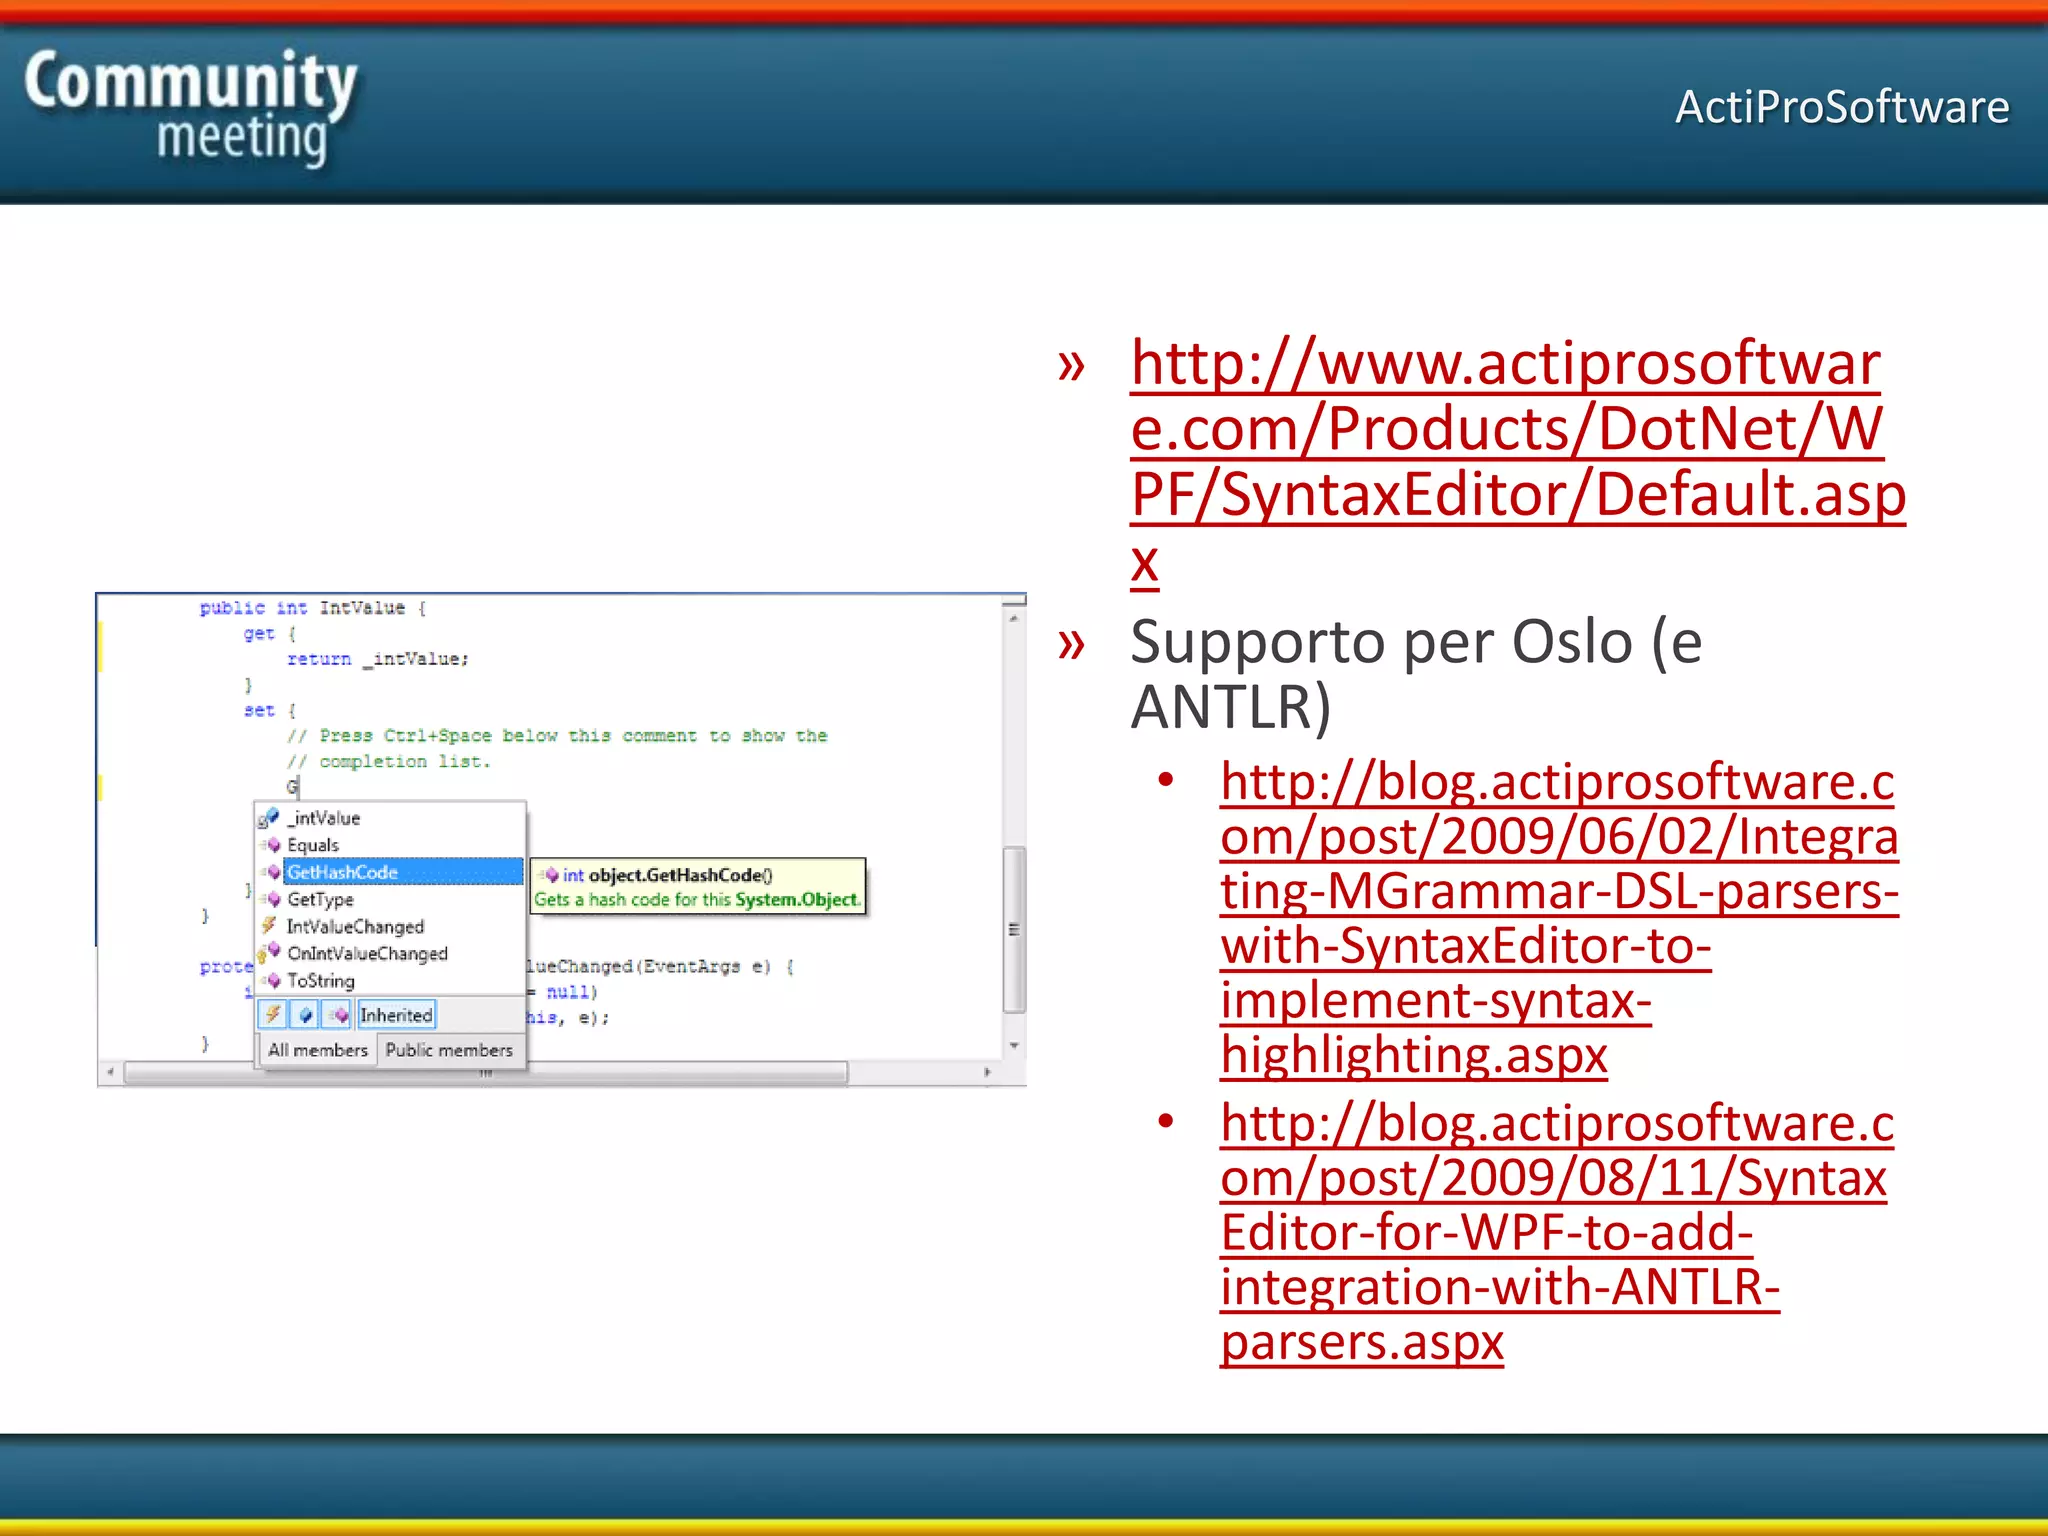Image resolution: width=2048 pixels, height=1536 pixels.
Task: Click the horizontal scrollbar right arrow
Action: pos(988,1073)
